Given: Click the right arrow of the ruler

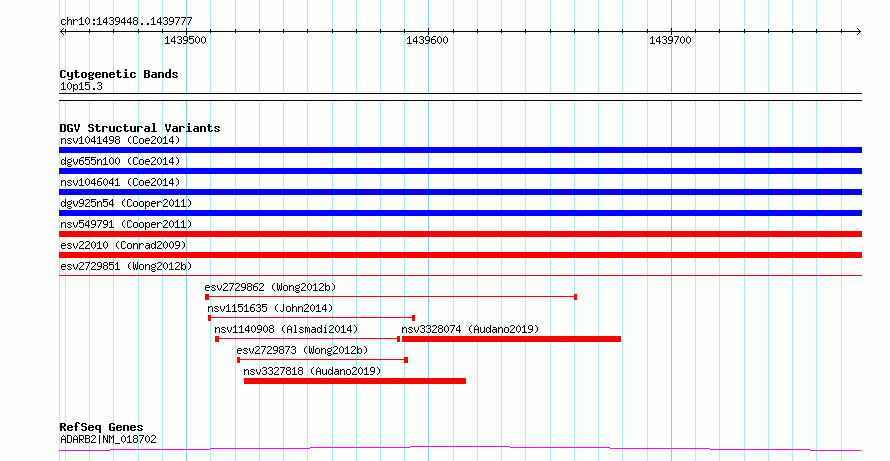Looking at the screenshot, I should click(x=859, y=32).
